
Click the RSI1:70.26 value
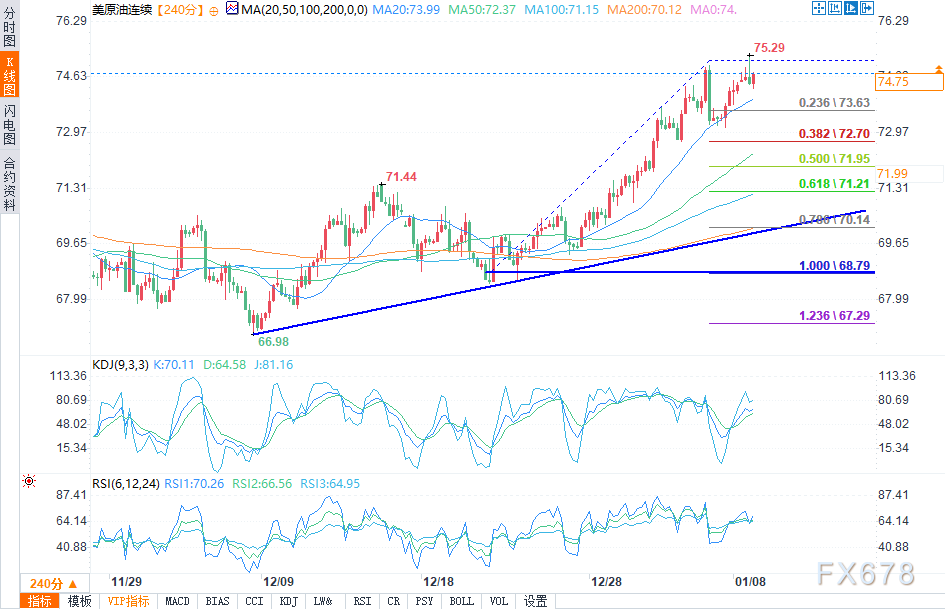pos(194,484)
